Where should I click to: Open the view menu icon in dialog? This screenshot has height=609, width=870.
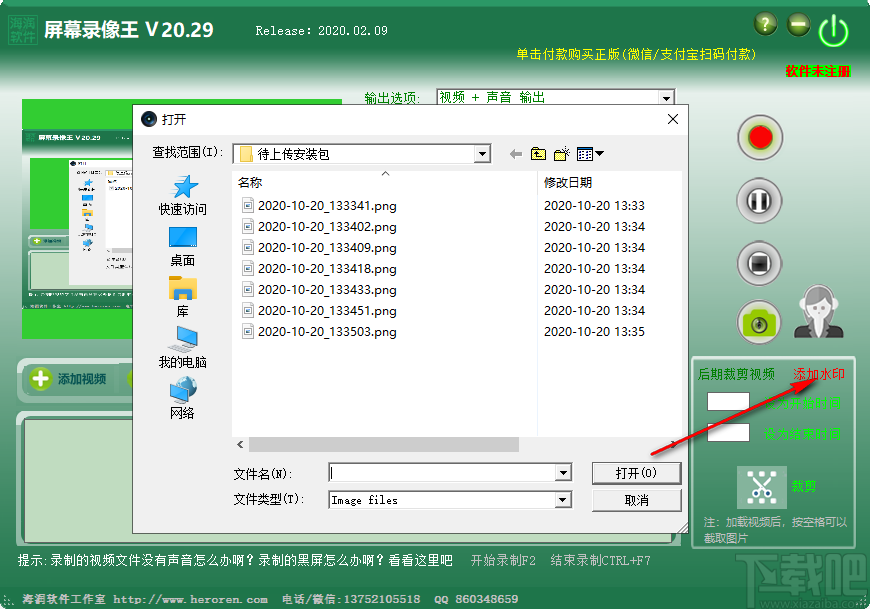(590, 154)
